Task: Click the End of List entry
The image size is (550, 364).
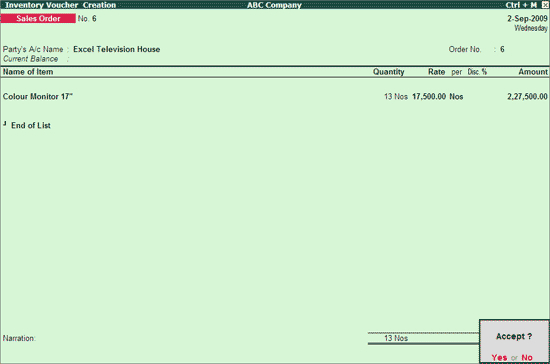Action: (31, 126)
